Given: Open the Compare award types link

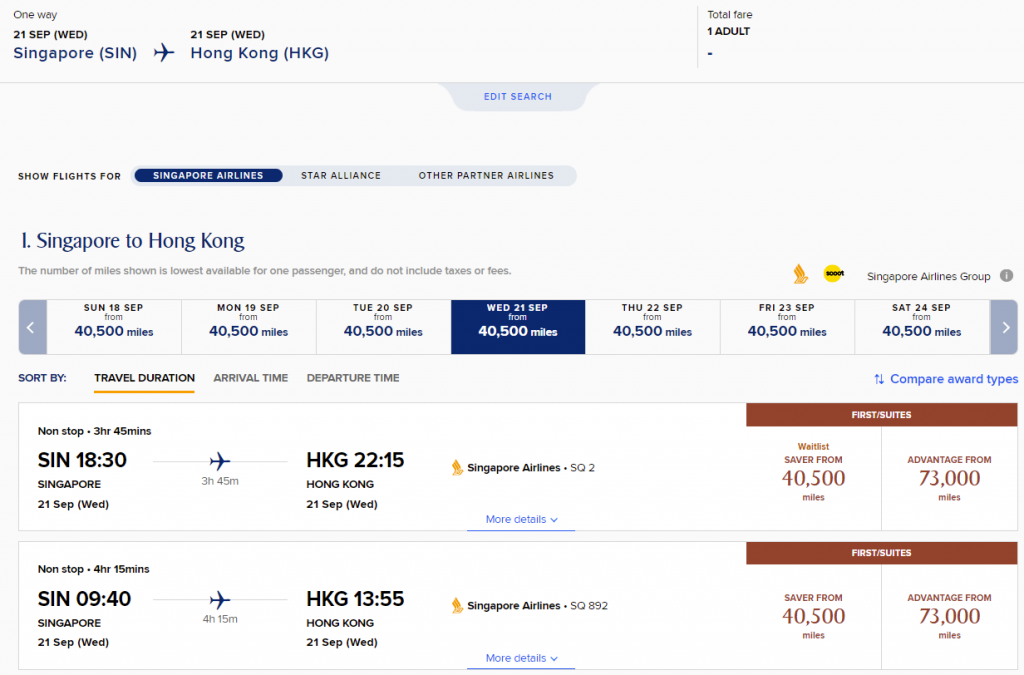Looking at the screenshot, I should pos(954,379).
